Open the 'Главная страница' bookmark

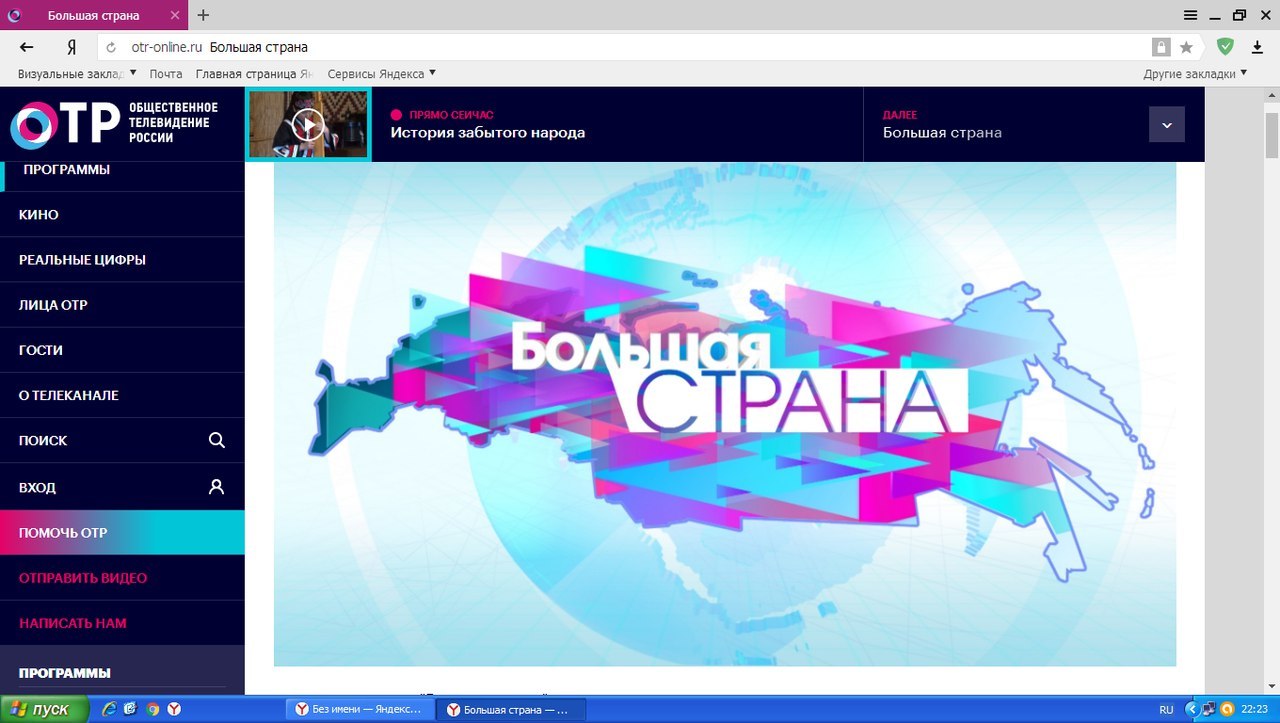point(255,73)
